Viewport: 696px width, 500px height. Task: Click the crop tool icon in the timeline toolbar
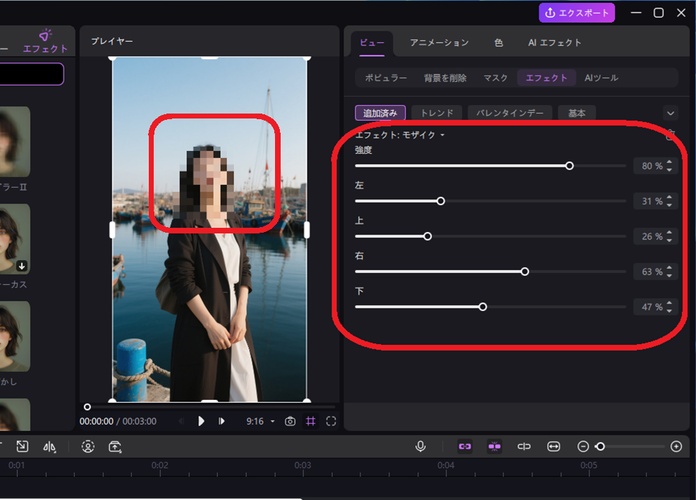[x=22, y=446]
